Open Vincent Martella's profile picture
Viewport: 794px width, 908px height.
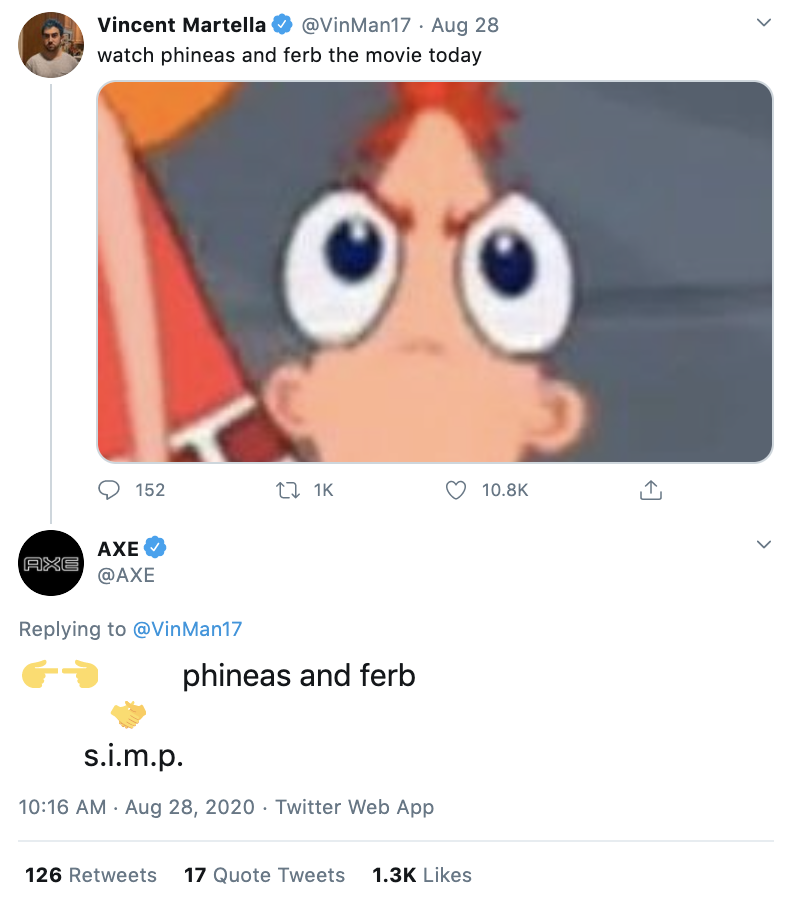click(x=51, y=45)
